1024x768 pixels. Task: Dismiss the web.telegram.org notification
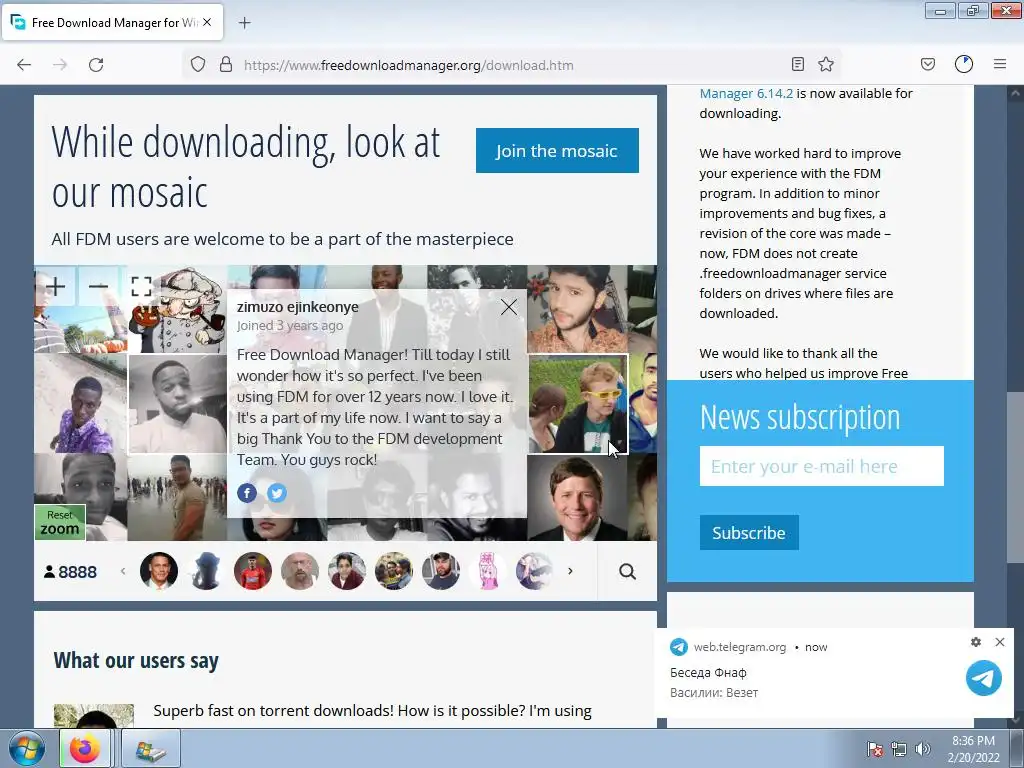1000,642
